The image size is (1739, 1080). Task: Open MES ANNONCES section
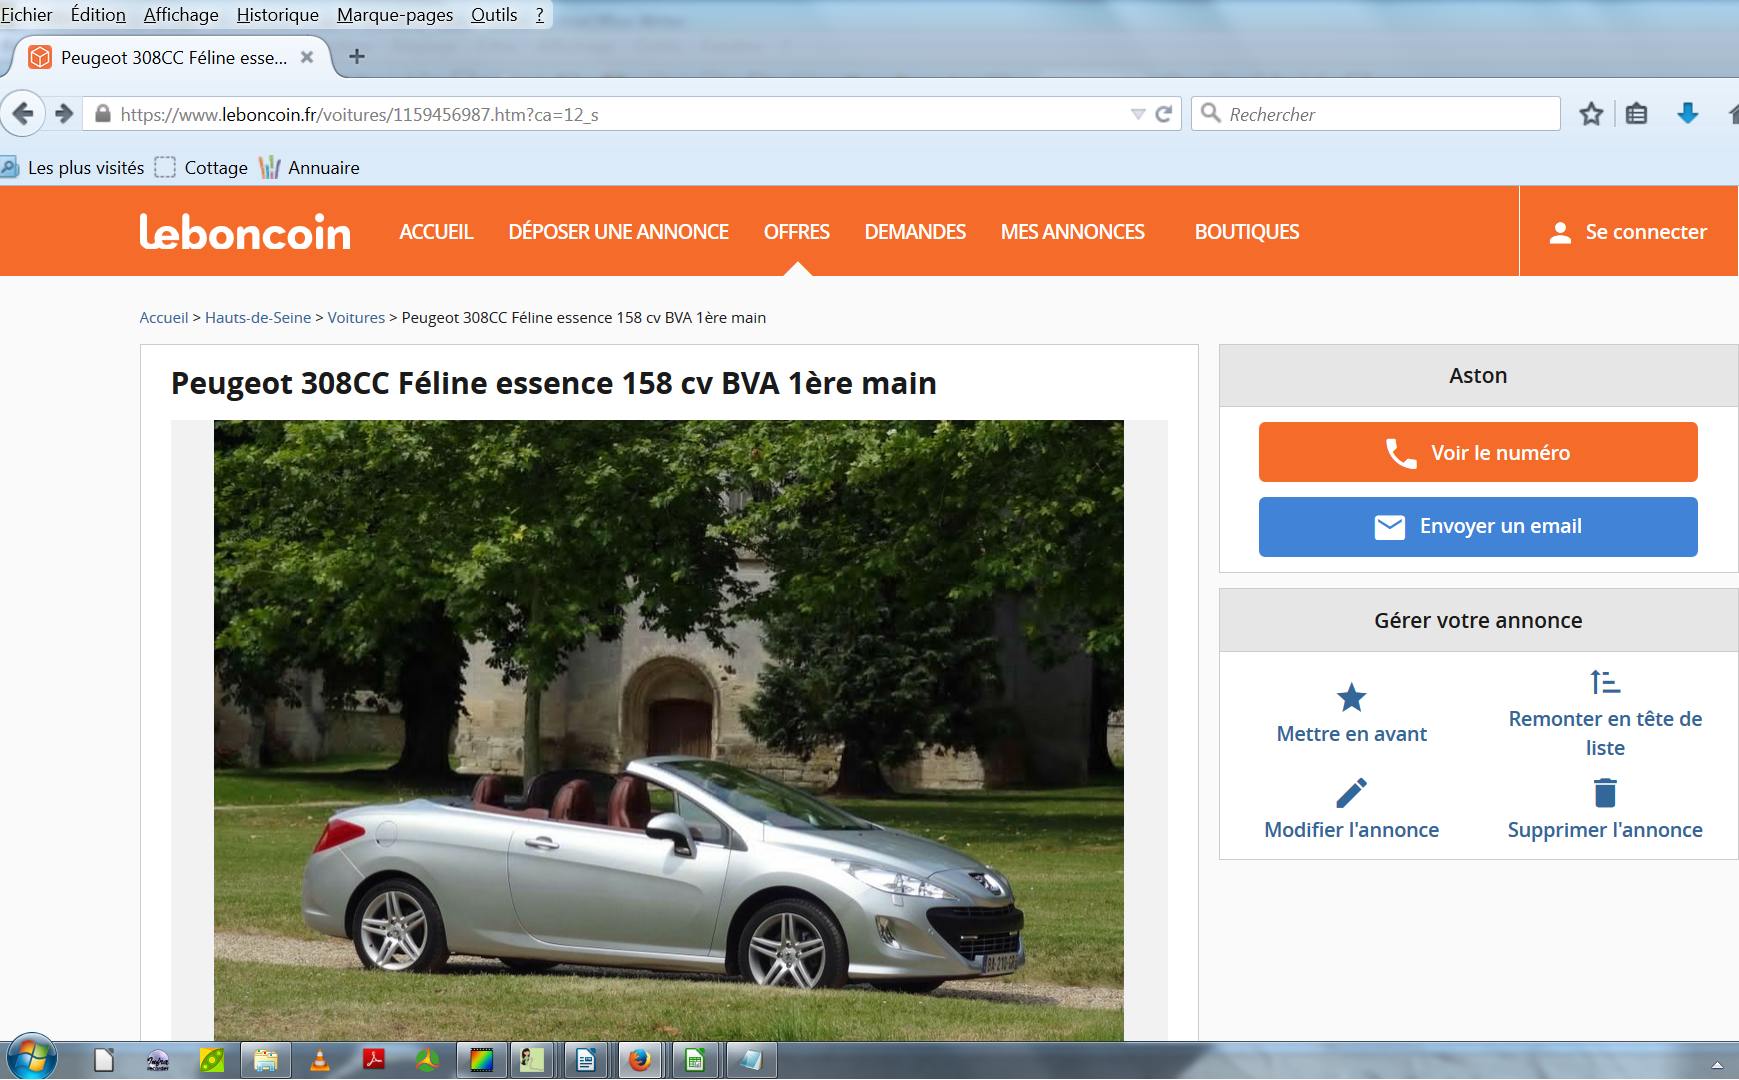tap(1072, 231)
